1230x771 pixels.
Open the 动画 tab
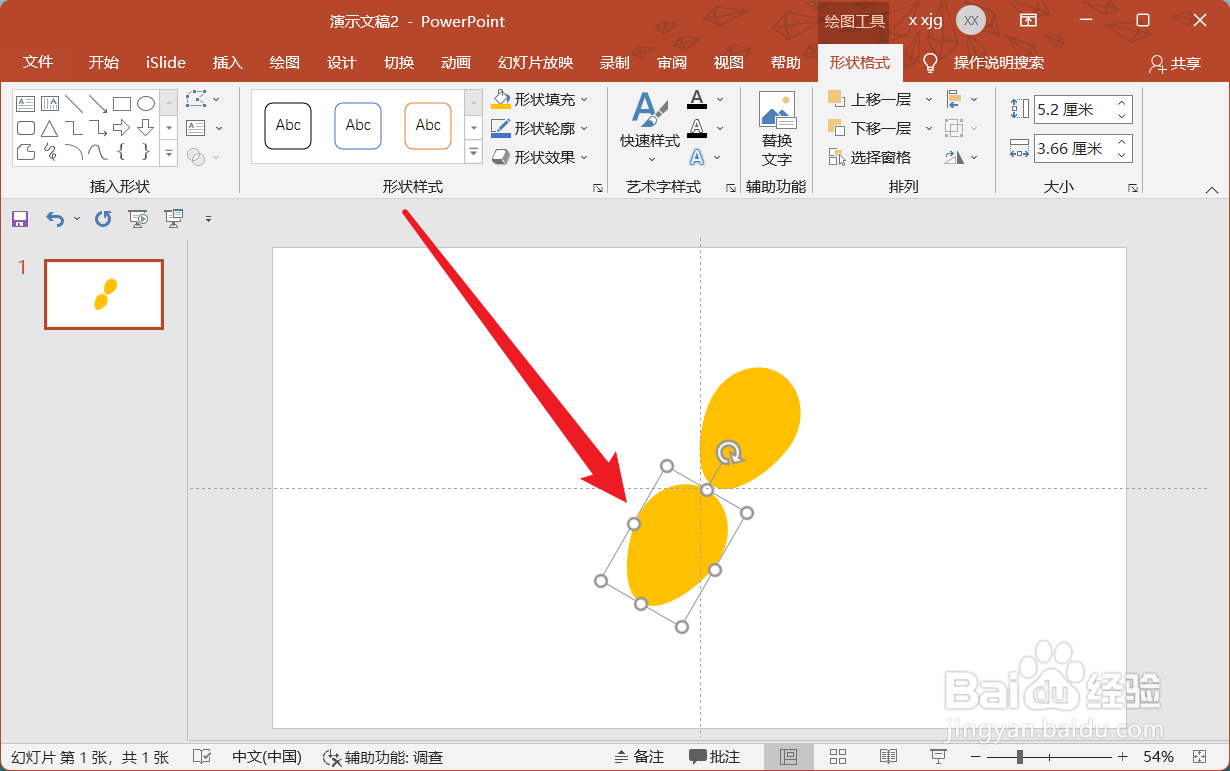456,62
